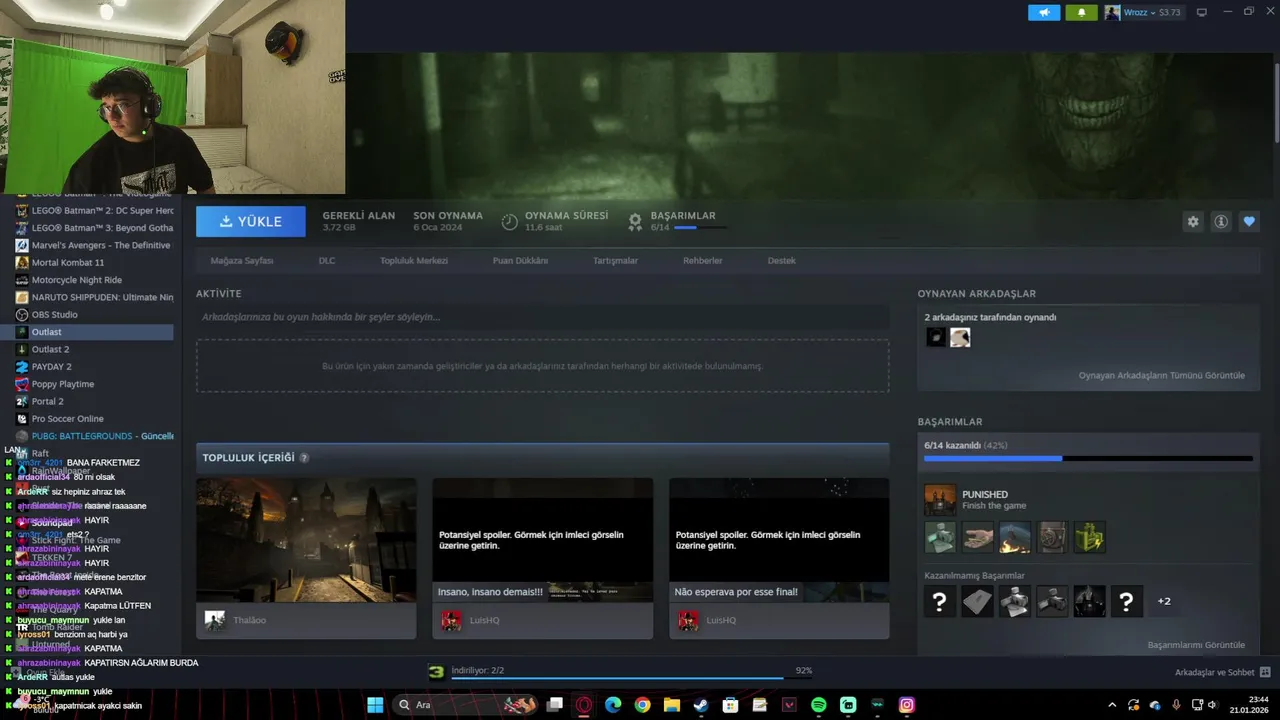Open Opera GX from the taskbar
Viewport: 1280px width, 720px height.
(584, 705)
